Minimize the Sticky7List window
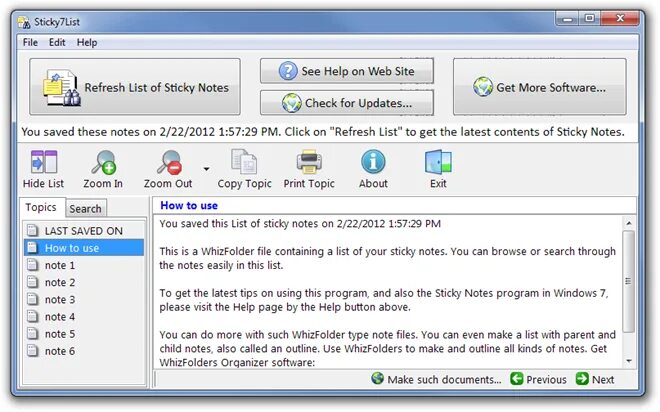 pyautogui.click(x=567, y=19)
